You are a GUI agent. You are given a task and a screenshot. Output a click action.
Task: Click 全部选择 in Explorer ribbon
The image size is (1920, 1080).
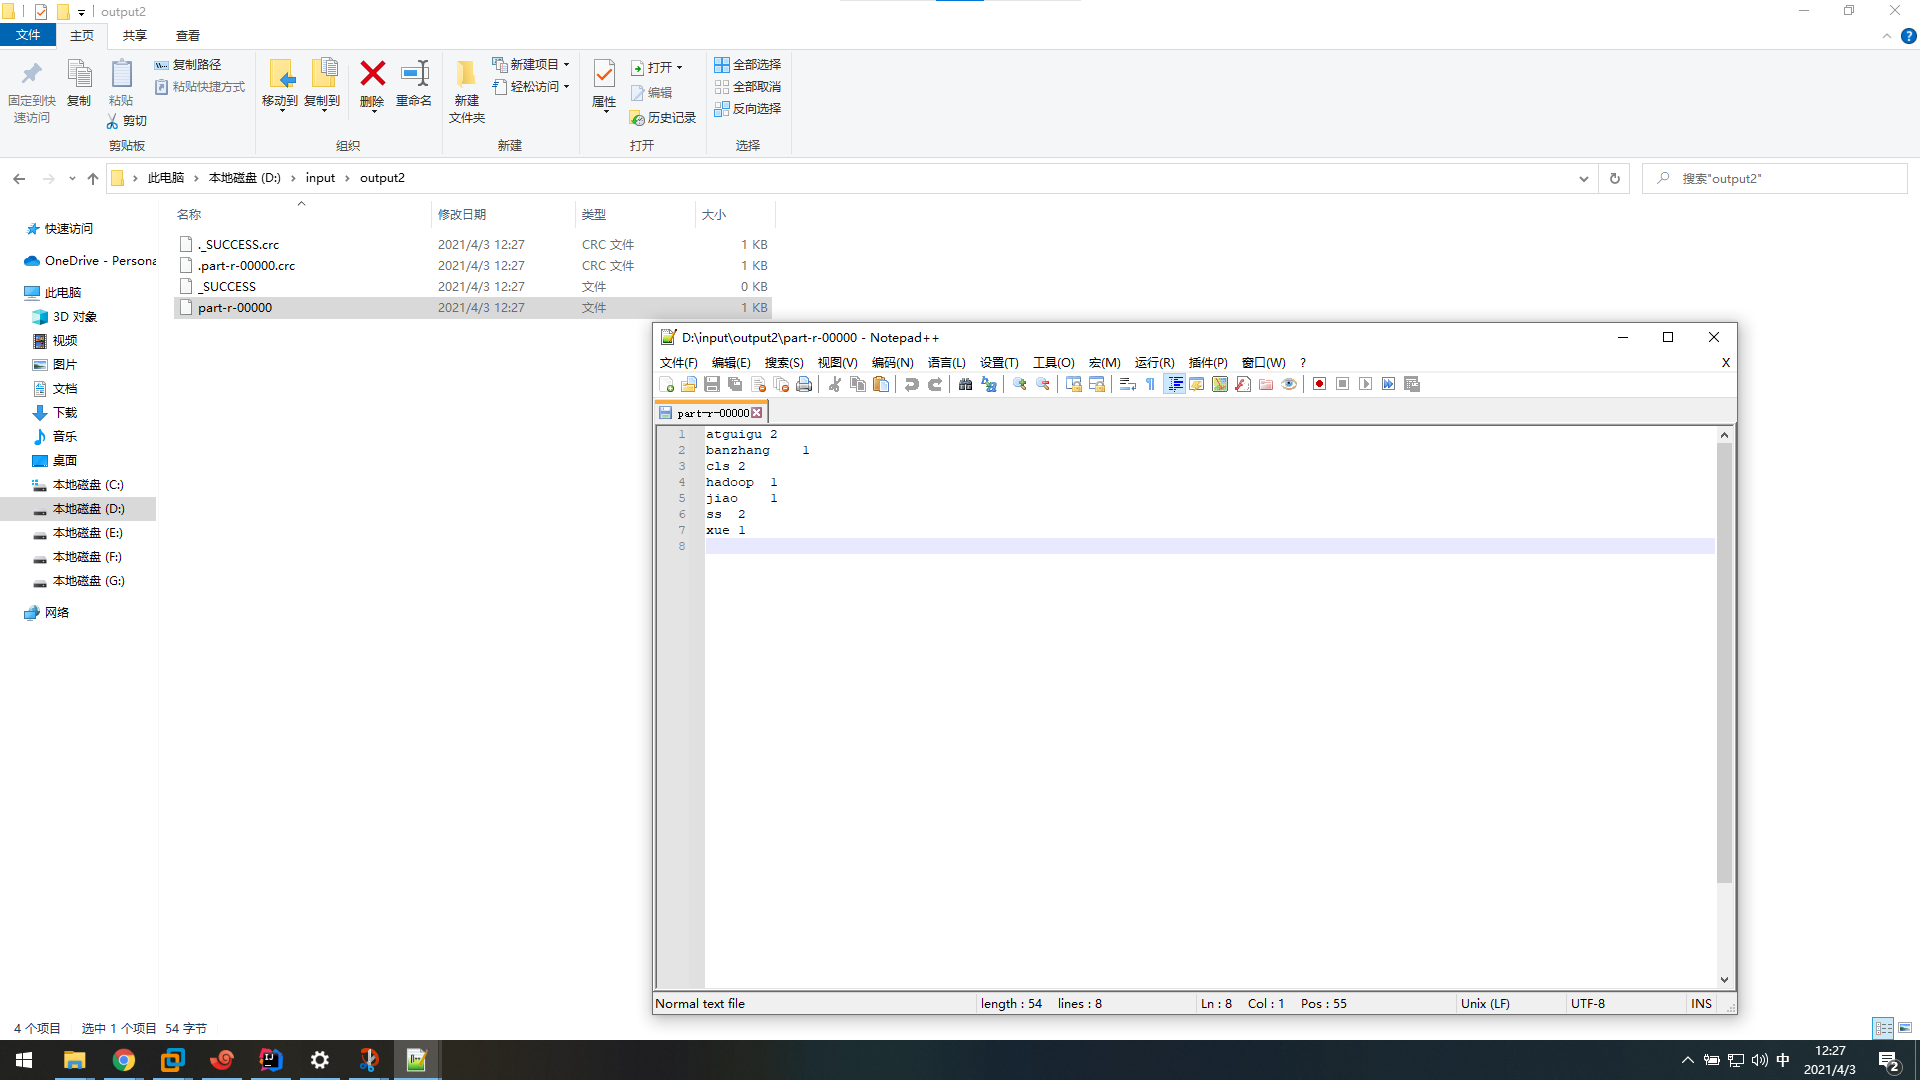tap(748, 65)
